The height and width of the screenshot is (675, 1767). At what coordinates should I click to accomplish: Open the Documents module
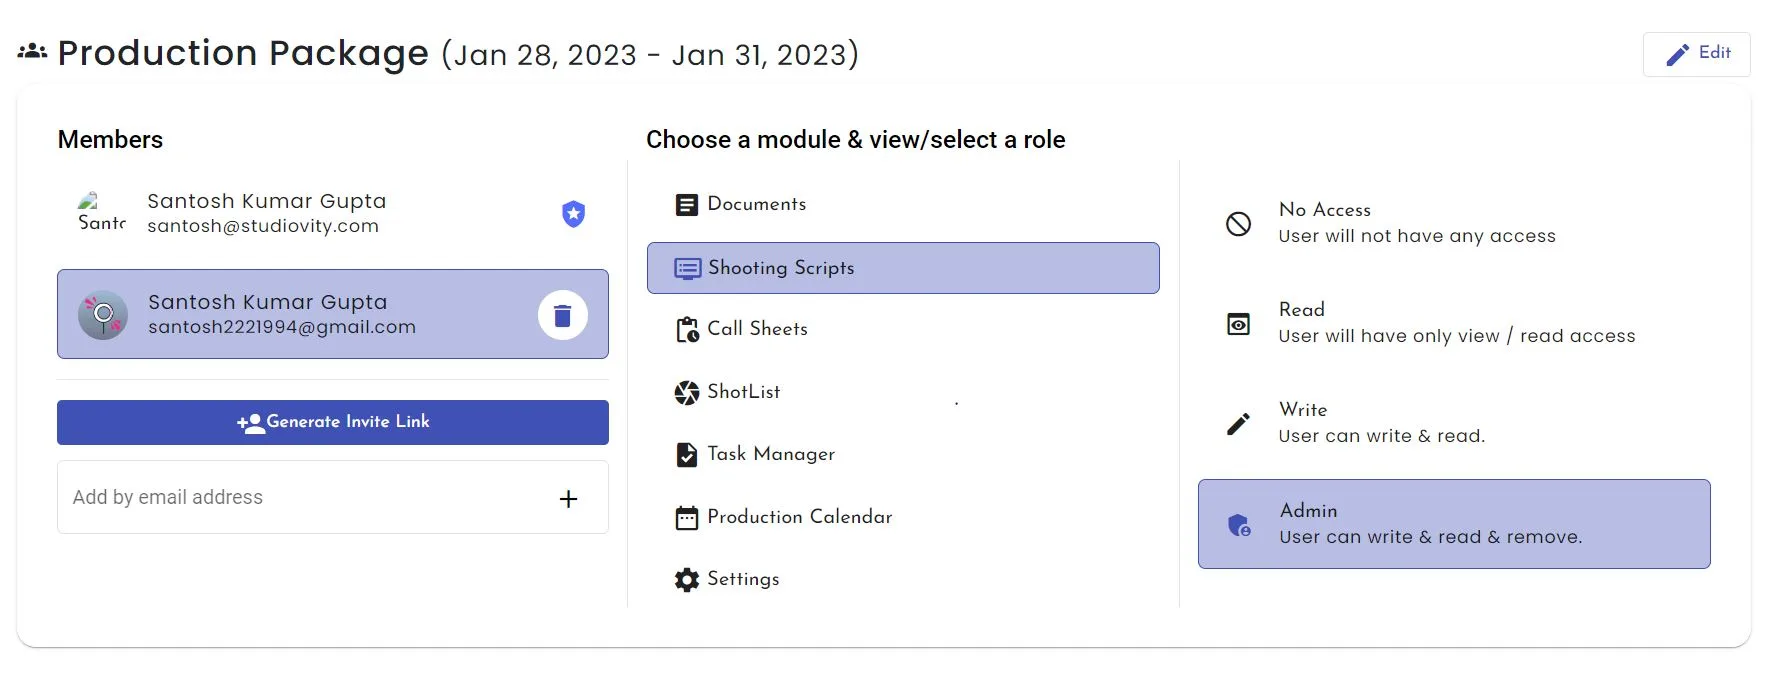(x=756, y=205)
